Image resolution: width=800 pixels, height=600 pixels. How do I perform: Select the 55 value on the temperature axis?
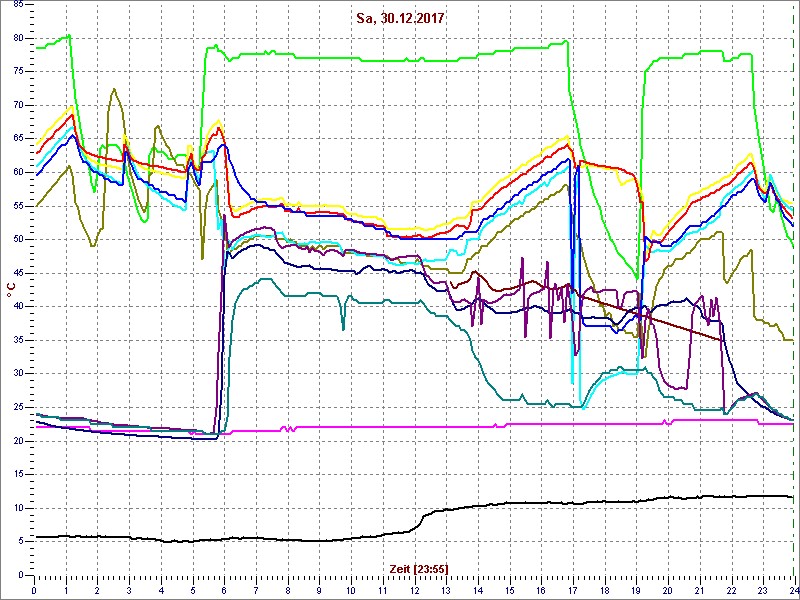(x=17, y=206)
